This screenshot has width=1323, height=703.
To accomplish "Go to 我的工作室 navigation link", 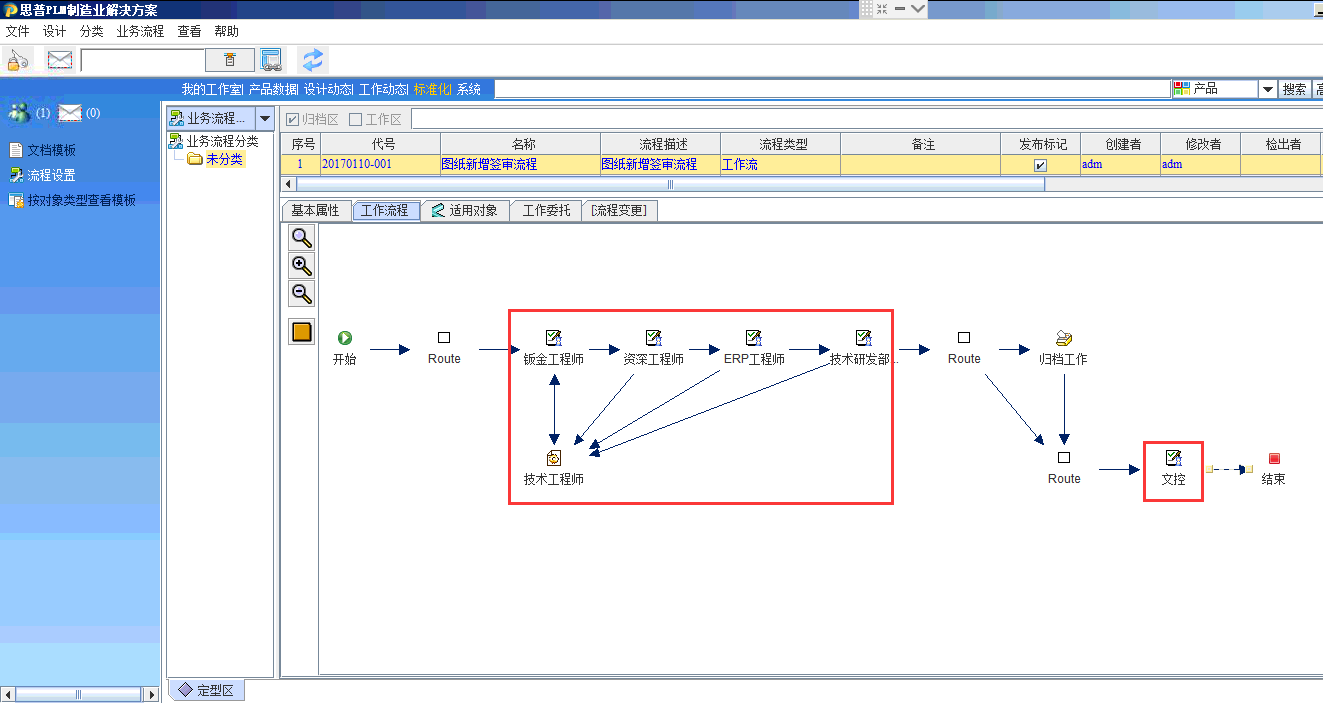I will pyautogui.click(x=211, y=89).
